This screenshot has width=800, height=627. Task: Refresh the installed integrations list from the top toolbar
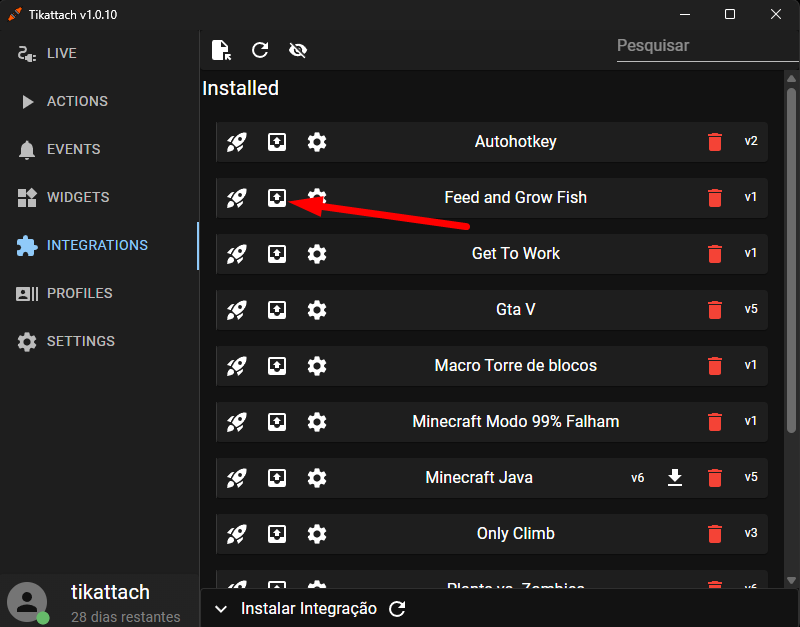point(260,50)
